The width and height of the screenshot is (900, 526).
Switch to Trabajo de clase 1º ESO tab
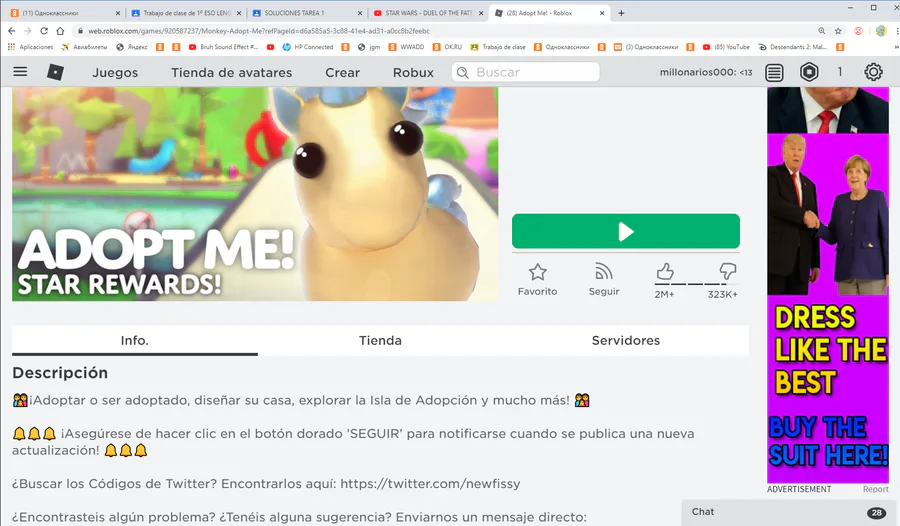click(185, 13)
